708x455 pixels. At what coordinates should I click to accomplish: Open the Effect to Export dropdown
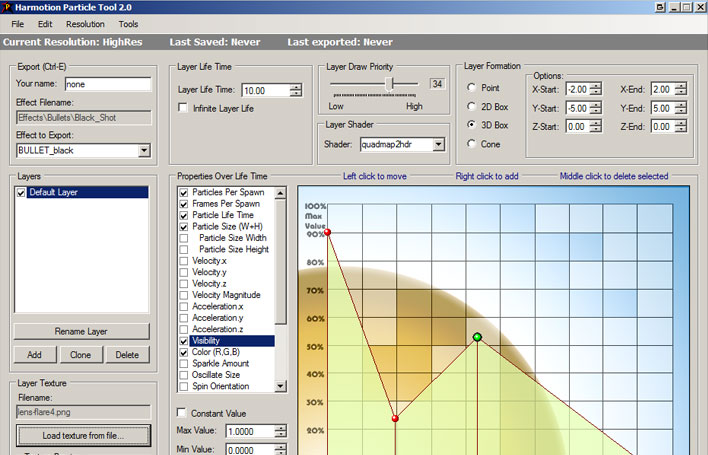(x=144, y=150)
